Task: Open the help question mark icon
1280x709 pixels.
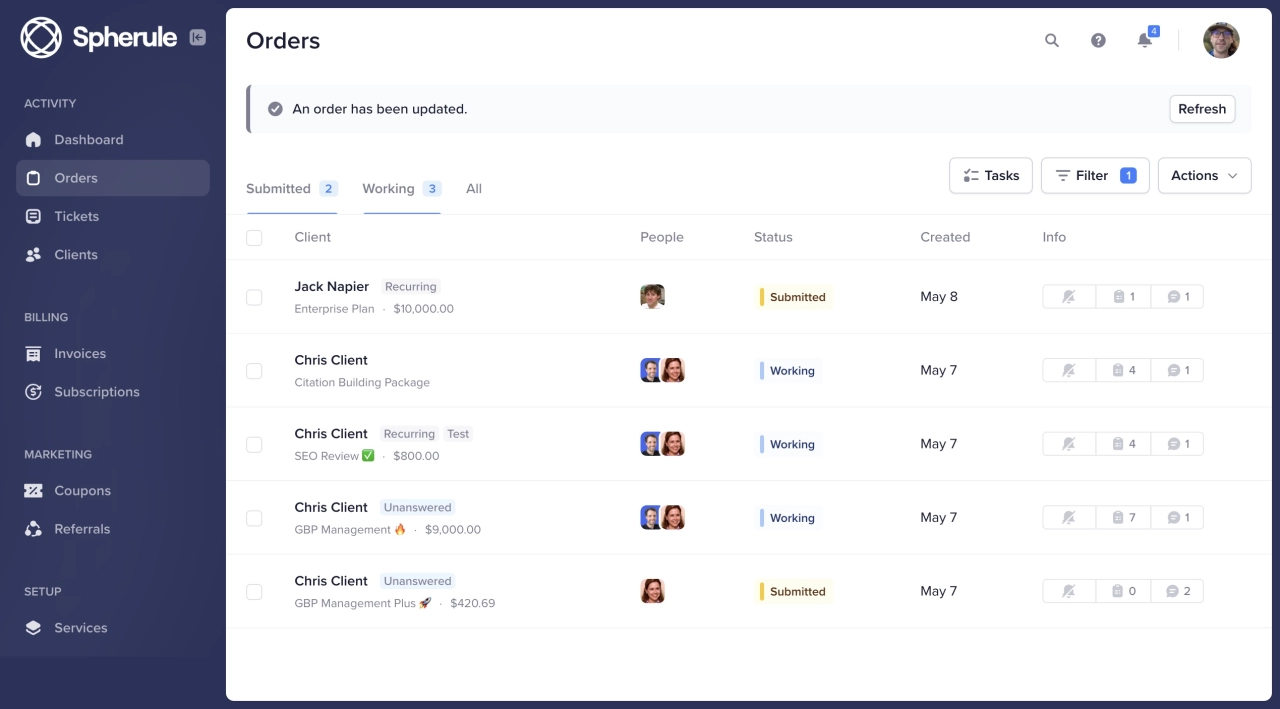Action: click(1098, 41)
